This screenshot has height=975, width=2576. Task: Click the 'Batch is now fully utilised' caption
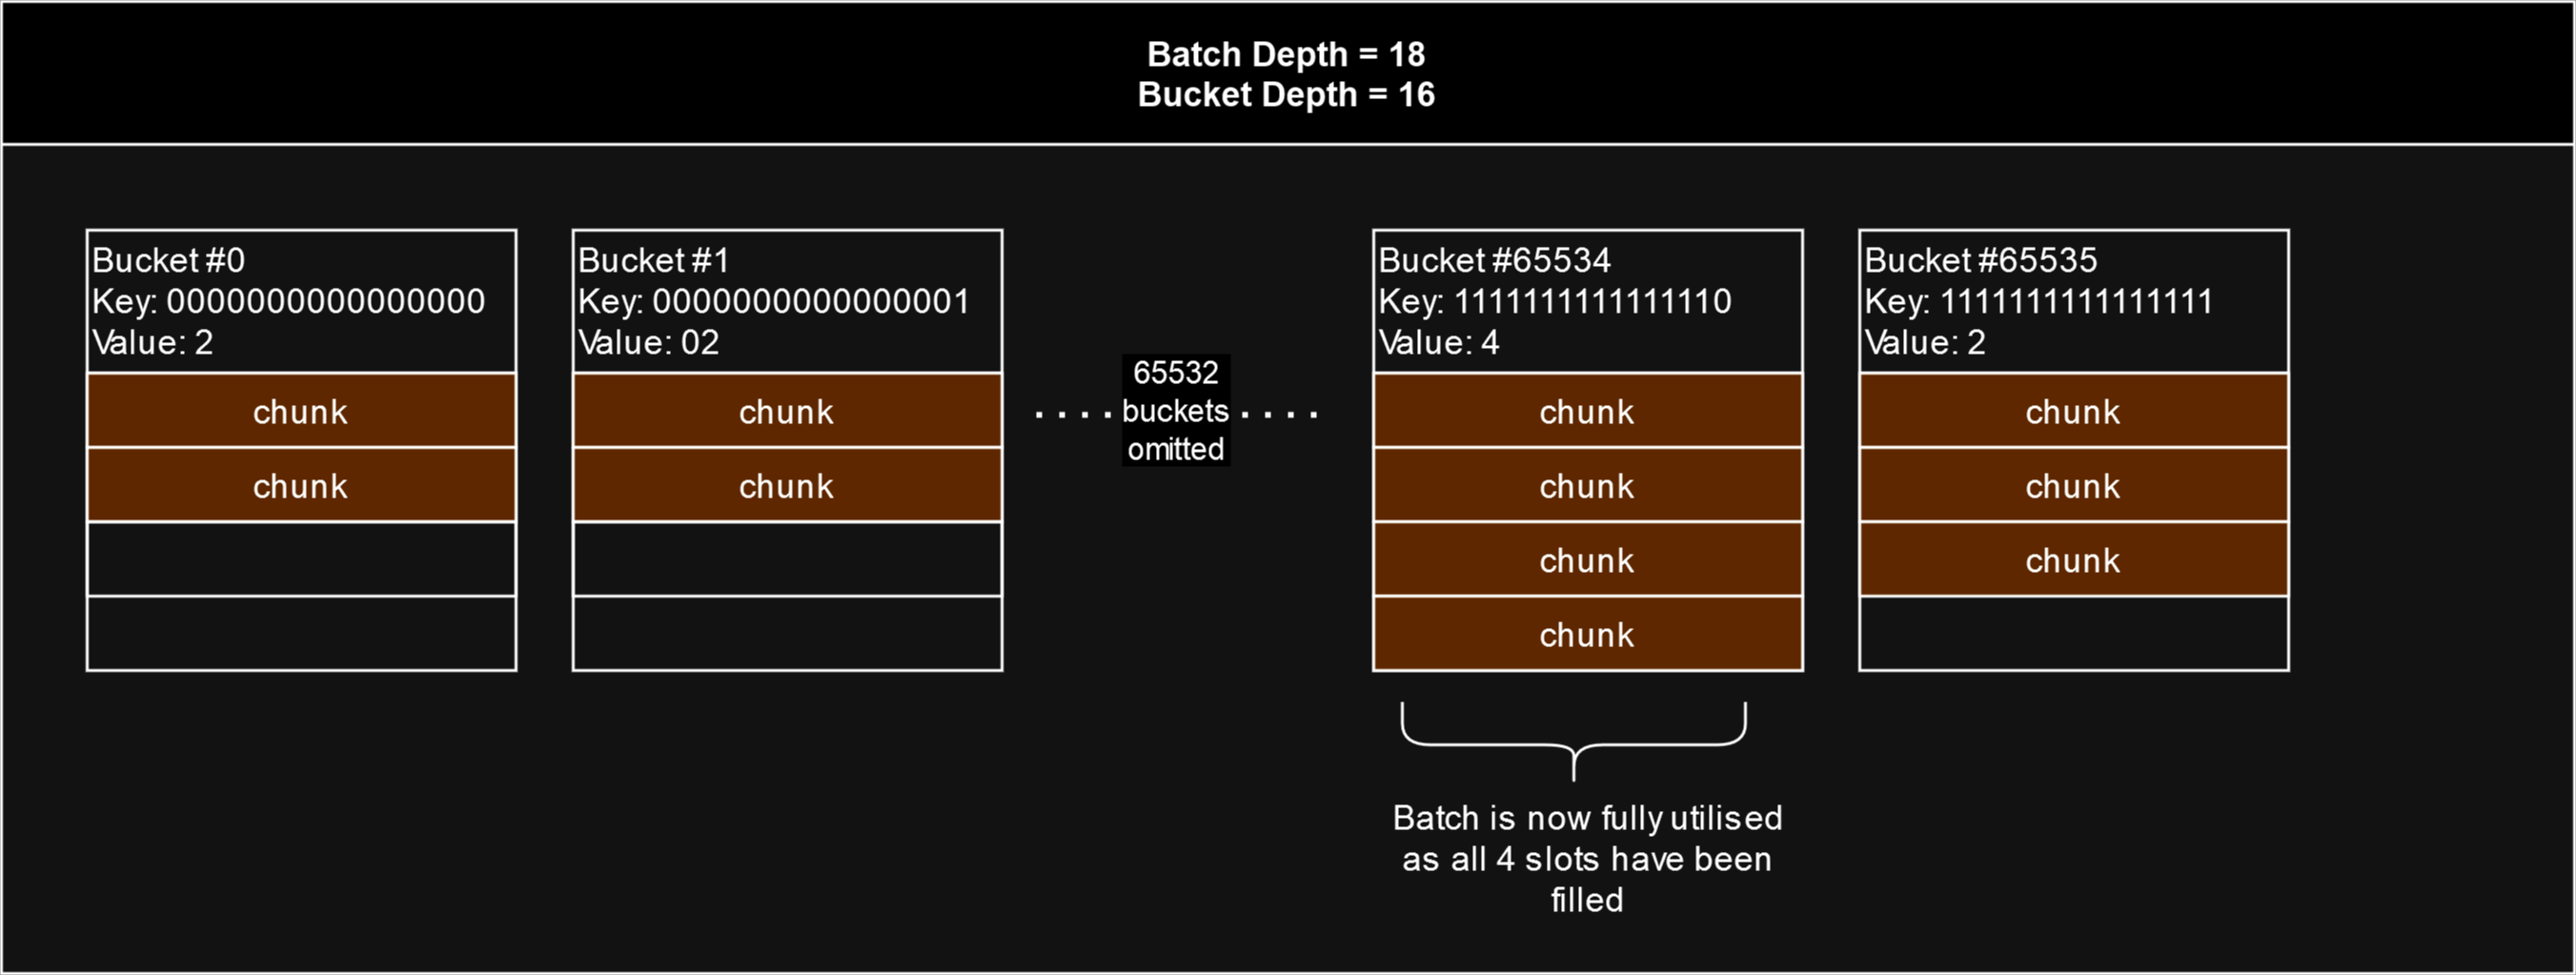(1587, 859)
